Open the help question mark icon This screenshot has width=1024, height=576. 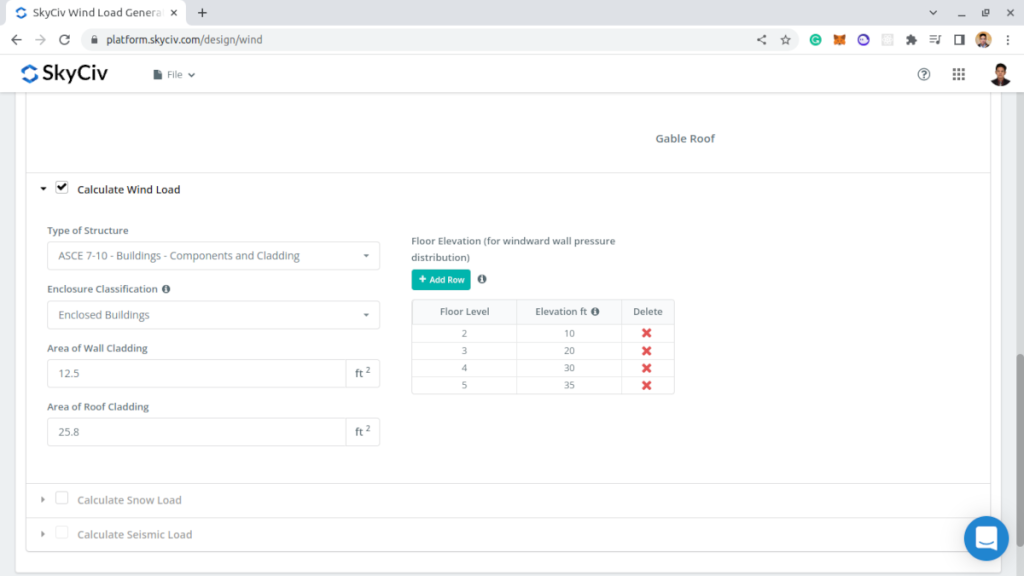click(924, 74)
